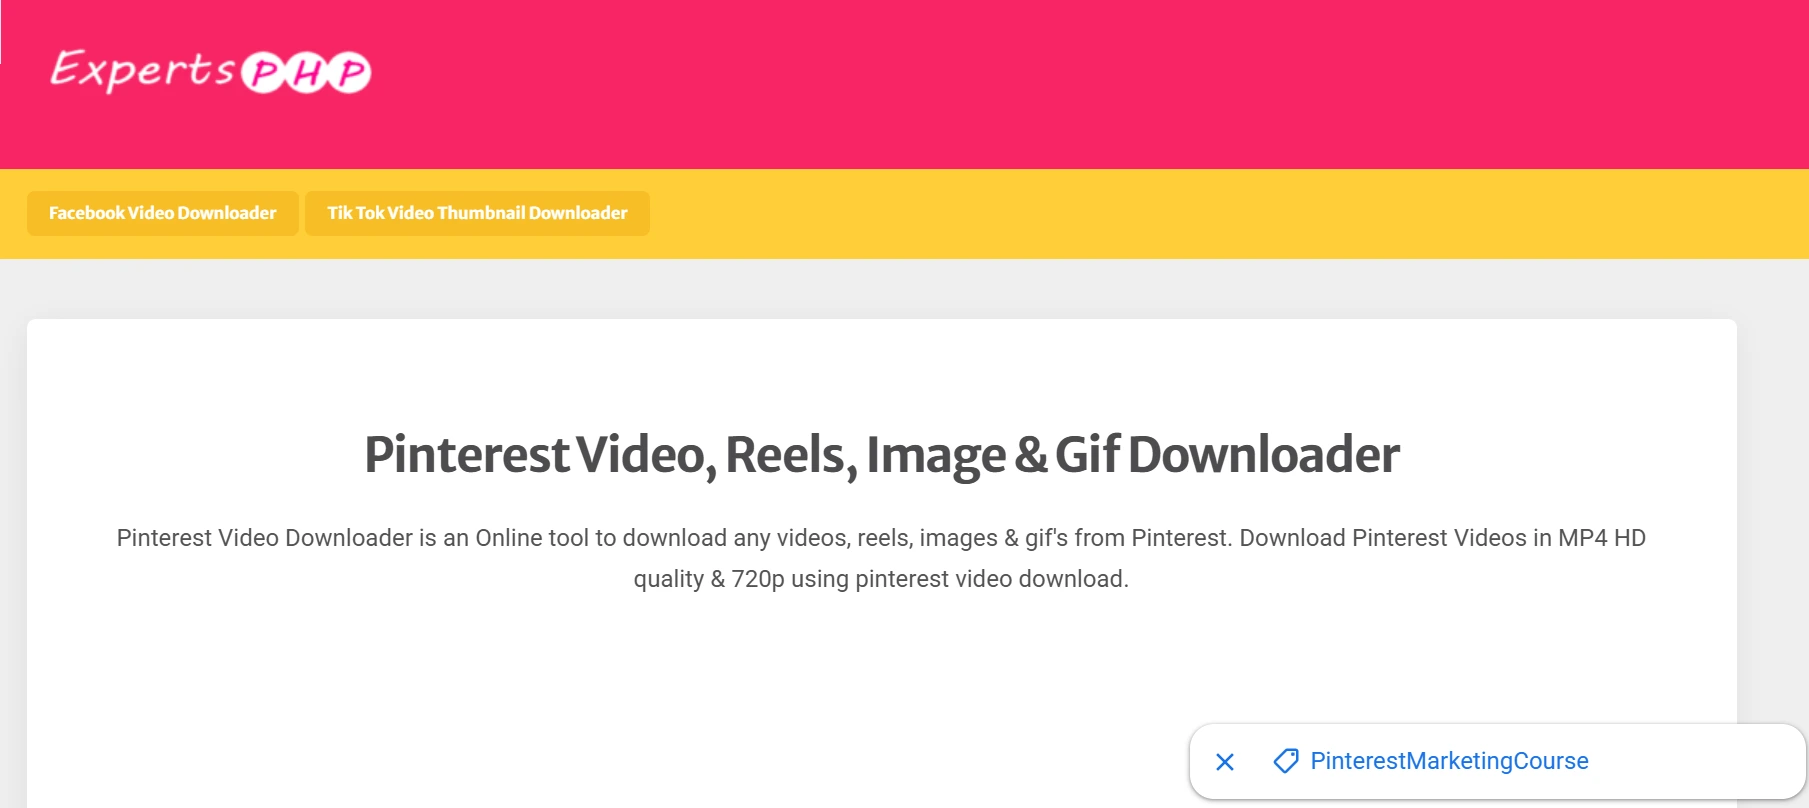Close the PinterestMarketingCourse popup with the X
This screenshot has height=808, width=1809.
point(1225,762)
